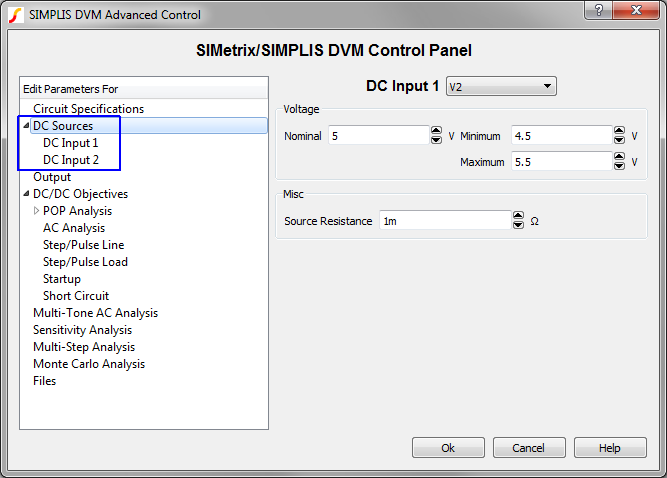This screenshot has width=667, height=478.
Task: Open the V2 source dropdown
Action: point(500,87)
